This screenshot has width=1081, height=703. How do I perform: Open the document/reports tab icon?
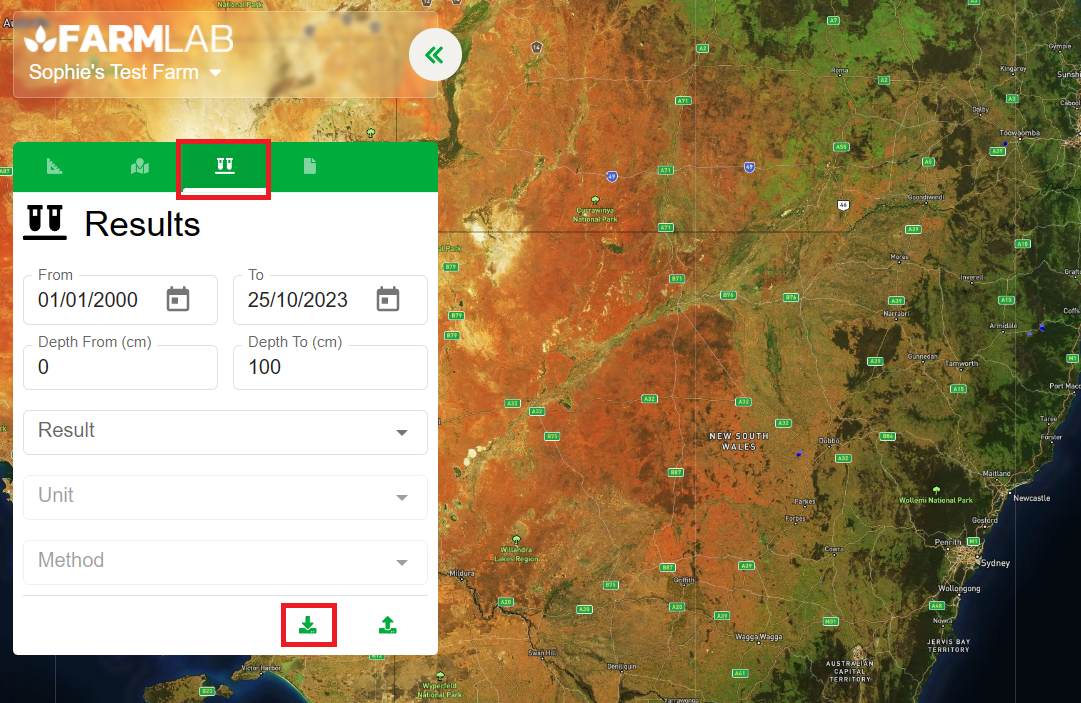310,166
